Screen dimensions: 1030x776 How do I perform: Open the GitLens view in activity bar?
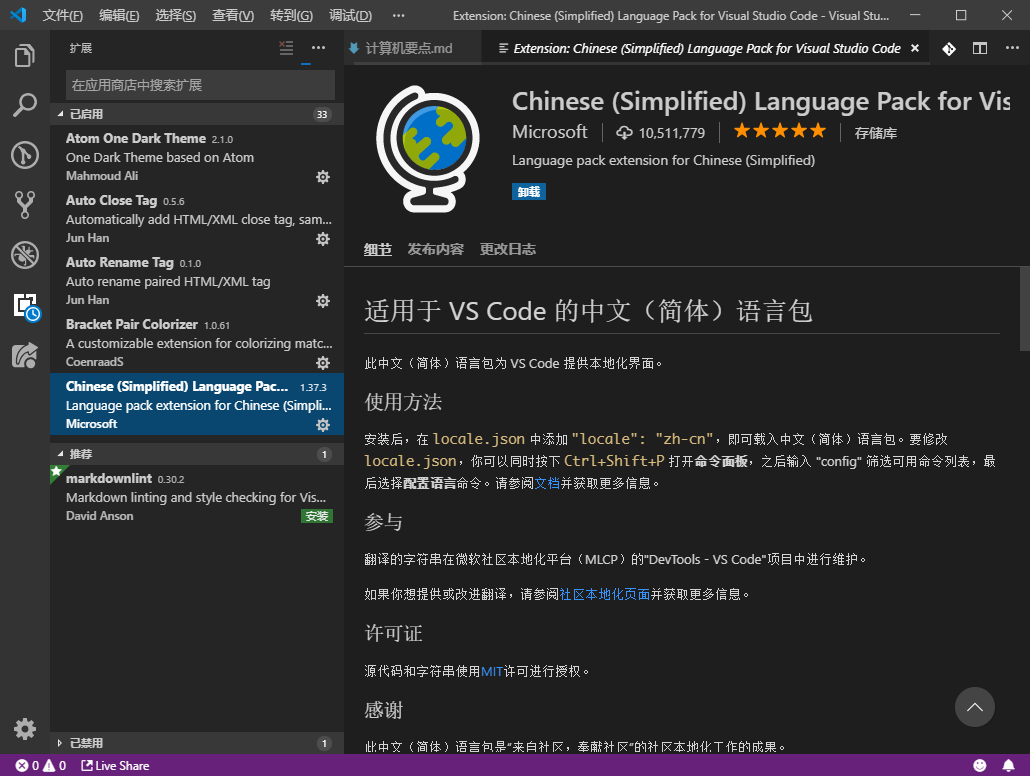25,155
